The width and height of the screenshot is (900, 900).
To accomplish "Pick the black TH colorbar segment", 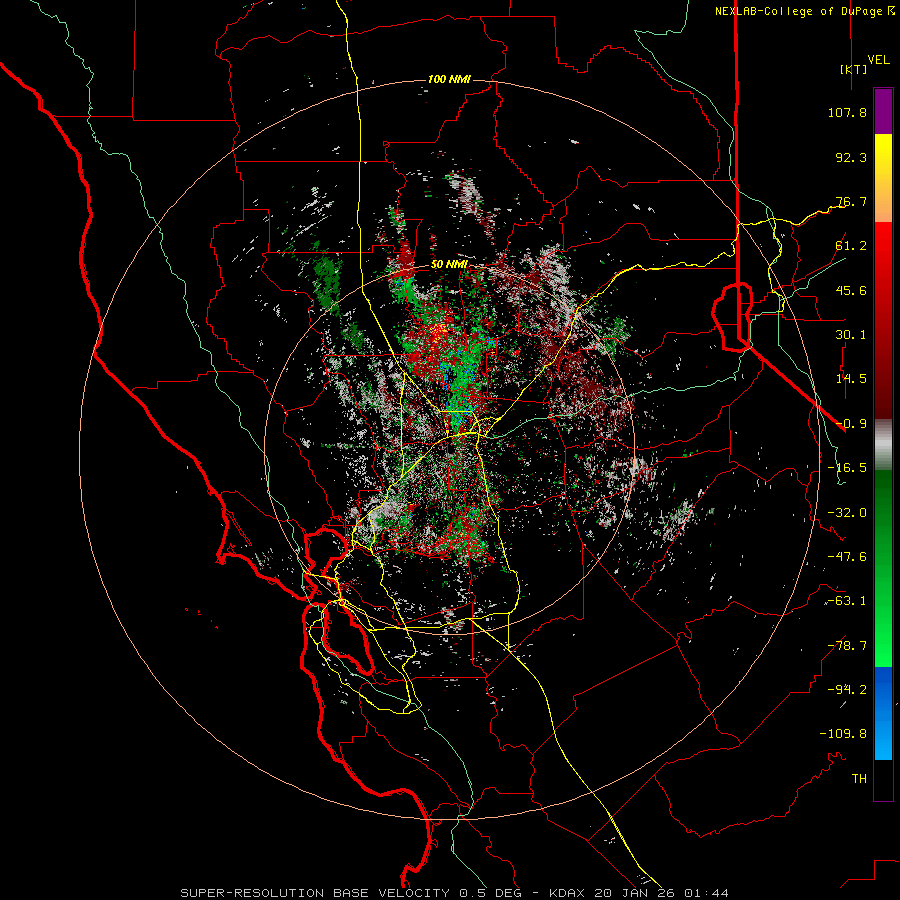I will (x=883, y=779).
